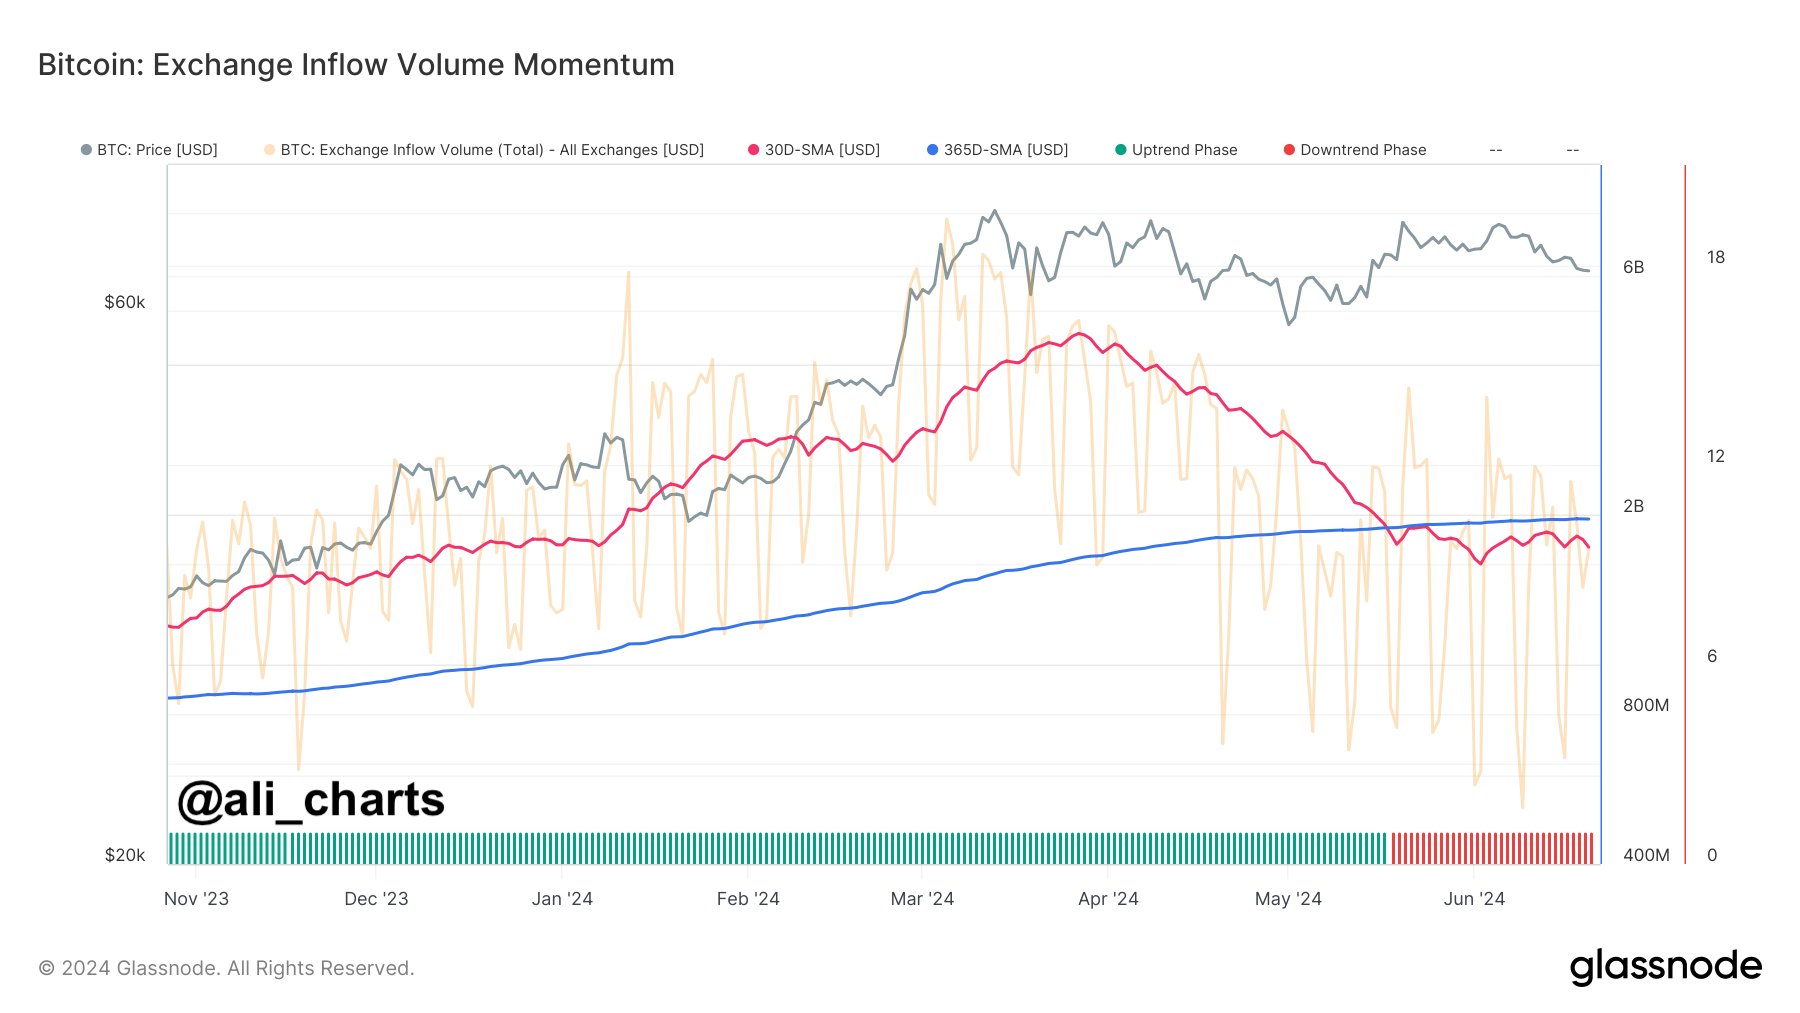
Task: Click the beige dot beside Exchange Inflow Volume
Action: (x=270, y=150)
